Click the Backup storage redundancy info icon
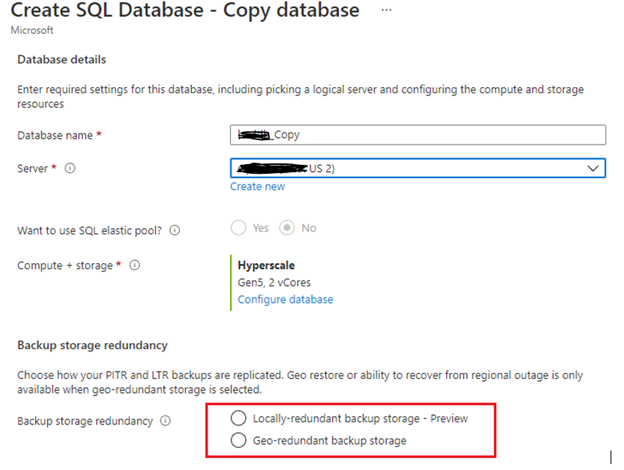 [x=165, y=421]
